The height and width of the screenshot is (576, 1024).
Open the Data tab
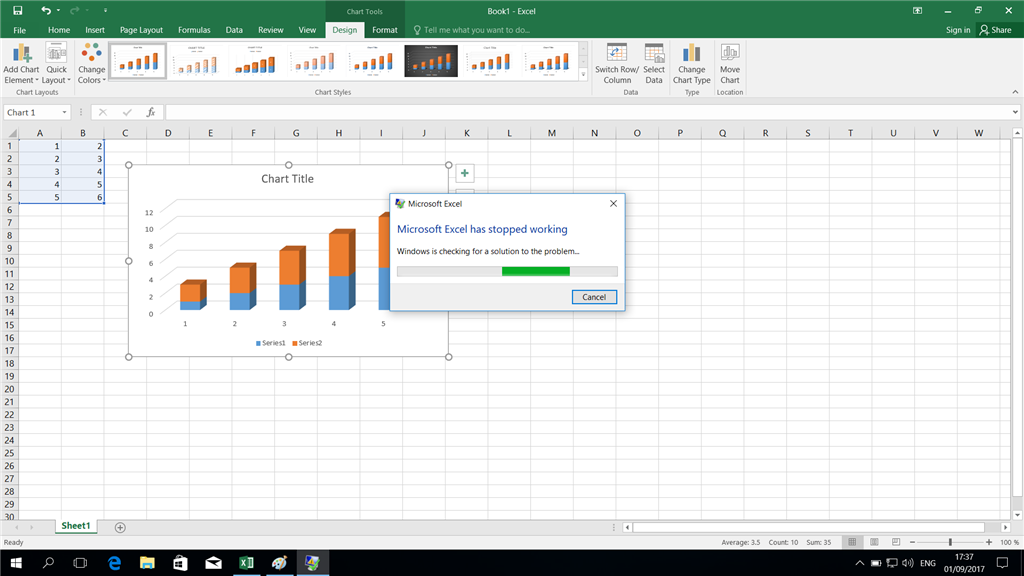pos(234,30)
